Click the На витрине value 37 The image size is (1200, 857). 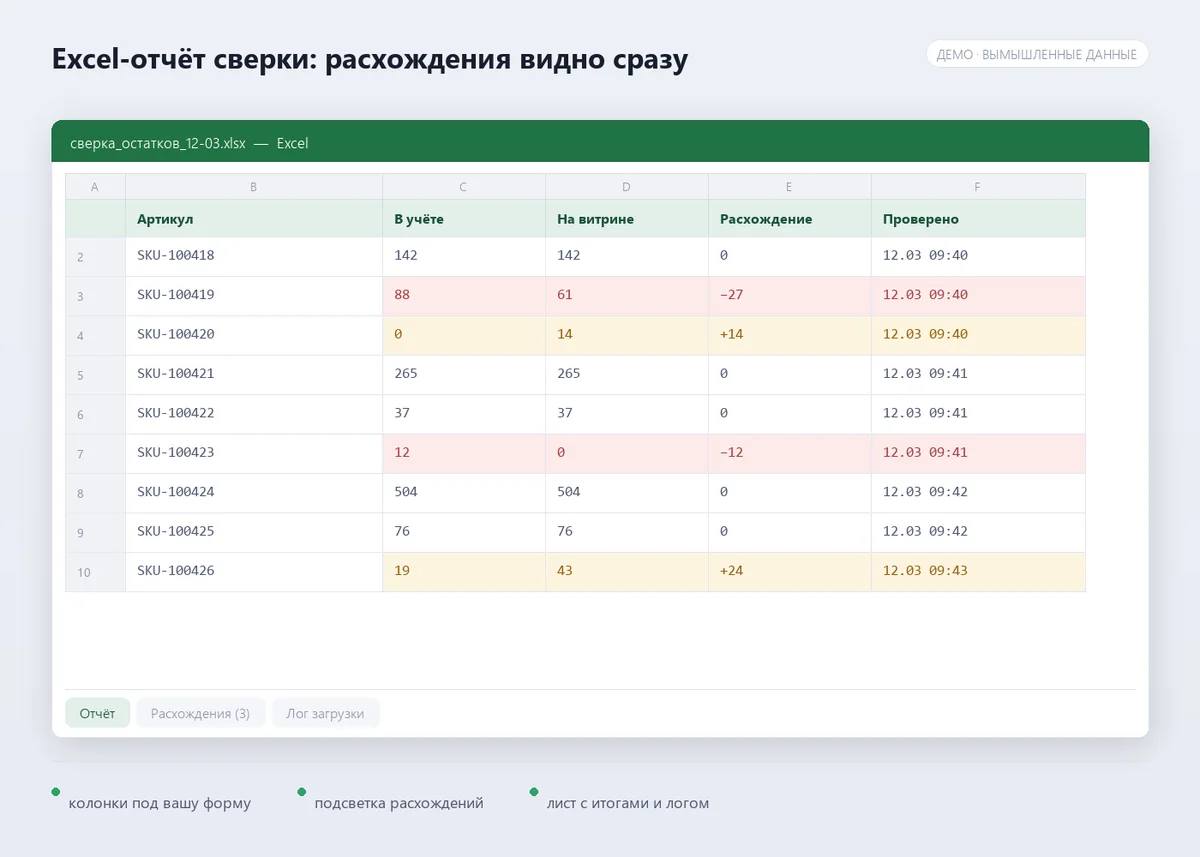(x=627, y=414)
